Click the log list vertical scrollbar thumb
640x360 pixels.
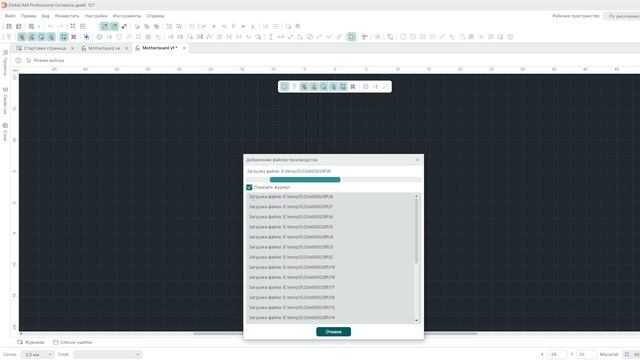(416, 231)
